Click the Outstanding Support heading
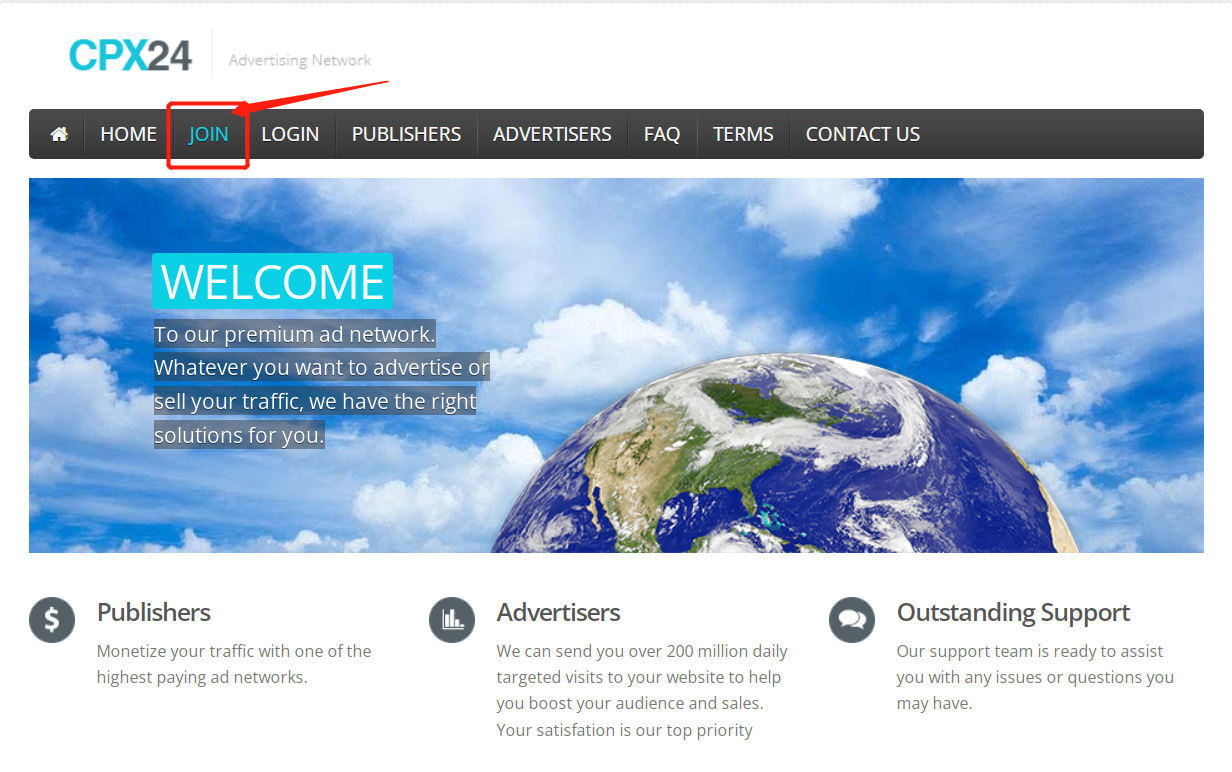The width and height of the screenshot is (1232, 772). tap(1013, 612)
